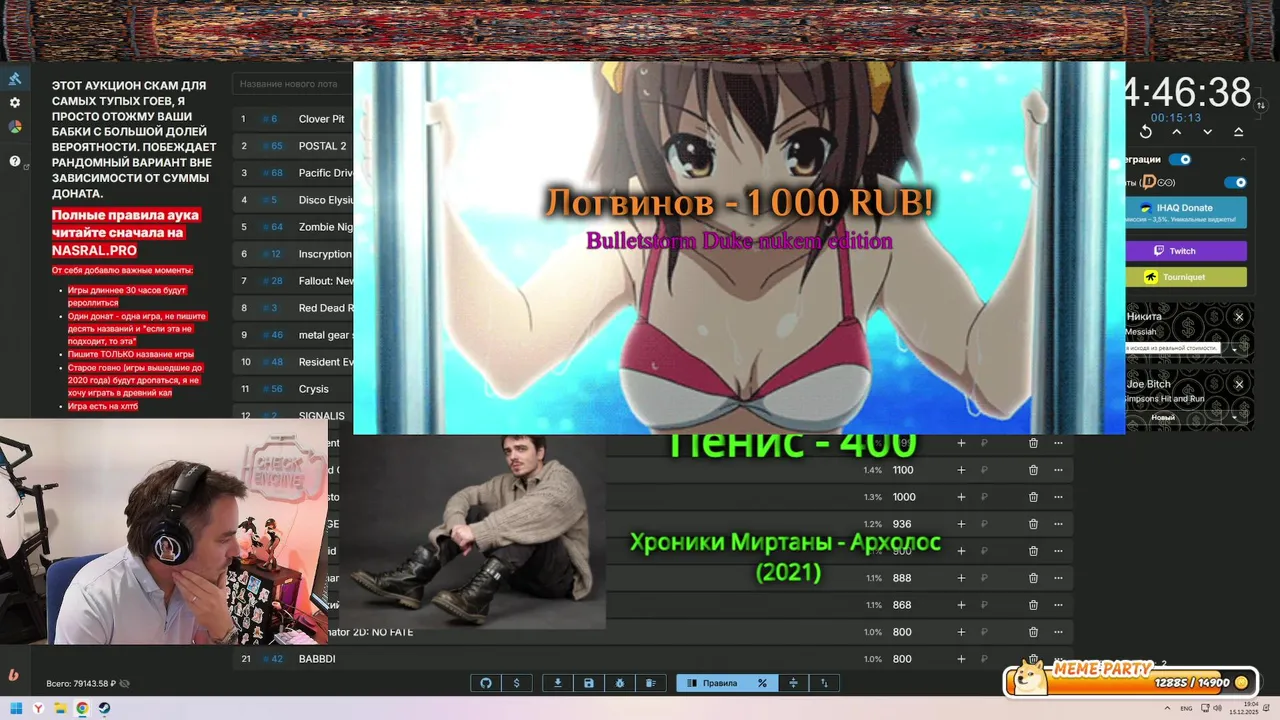Toggle the Интеграции switch

[1180, 159]
